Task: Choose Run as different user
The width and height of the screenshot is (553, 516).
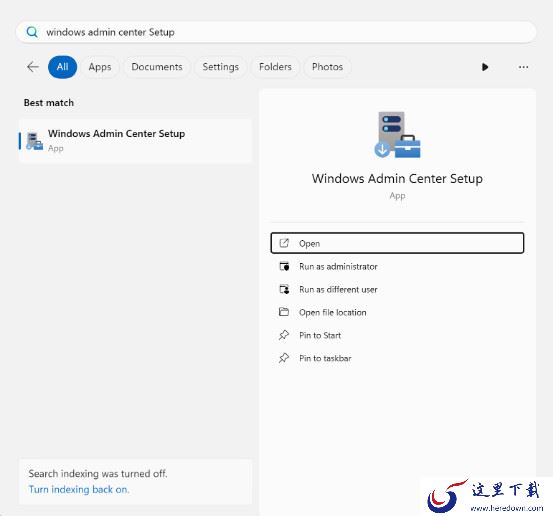Action: tap(397, 289)
